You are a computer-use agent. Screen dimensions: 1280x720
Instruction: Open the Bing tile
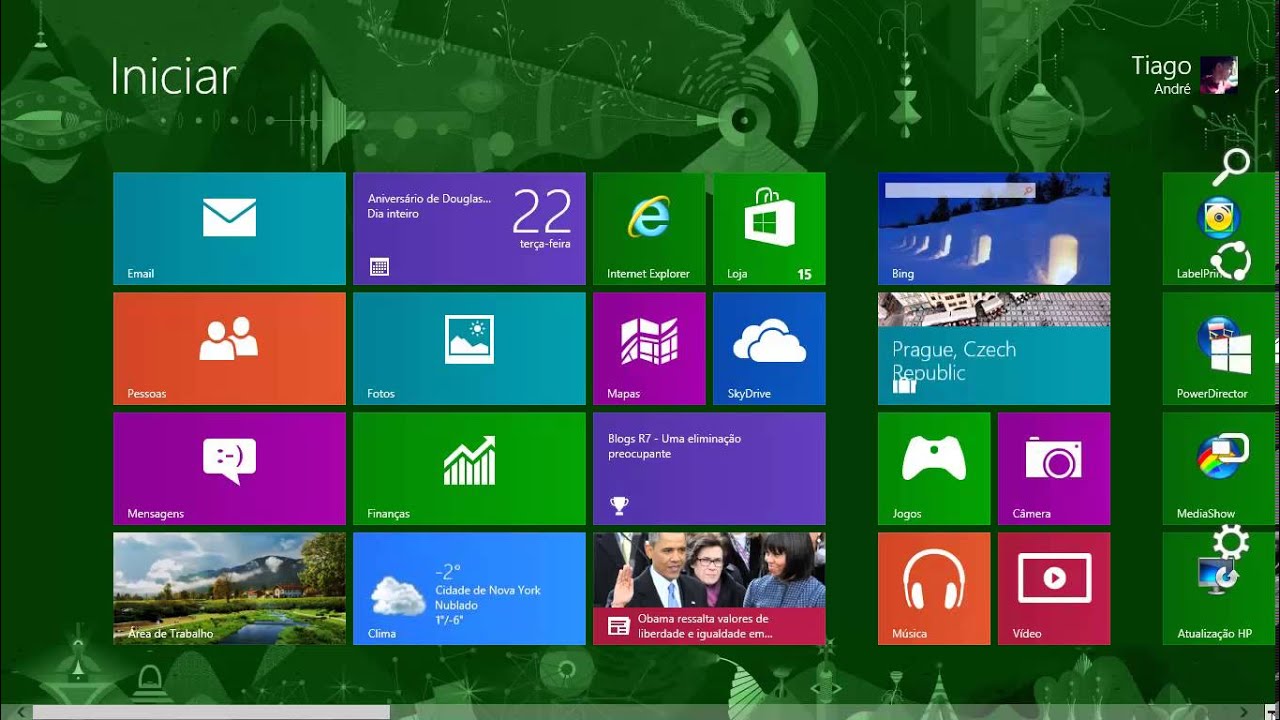click(x=994, y=229)
